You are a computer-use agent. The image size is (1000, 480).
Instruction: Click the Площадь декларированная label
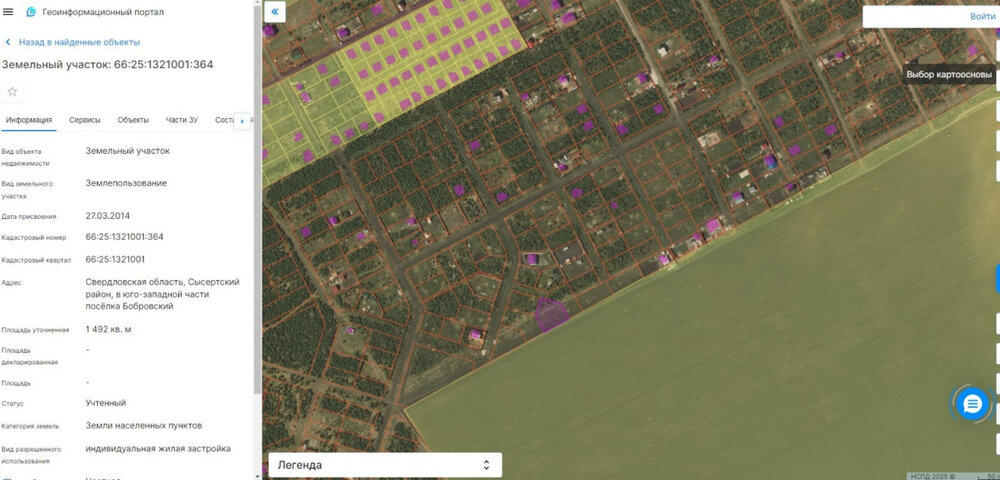pos(29,356)
